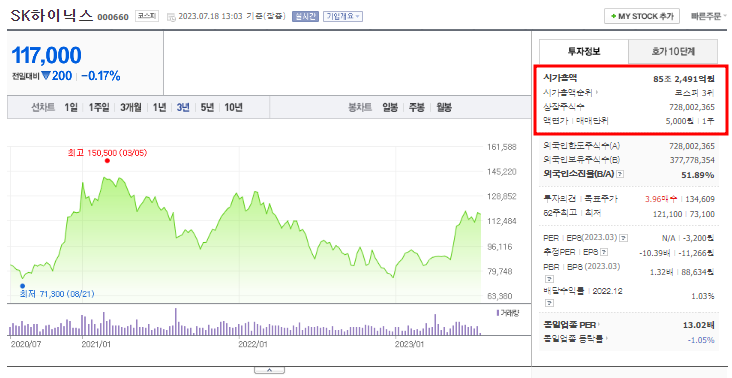732x378 pixels.
Task: Click the 1.03% dividend yield value
Action: (x=703, y=296)
